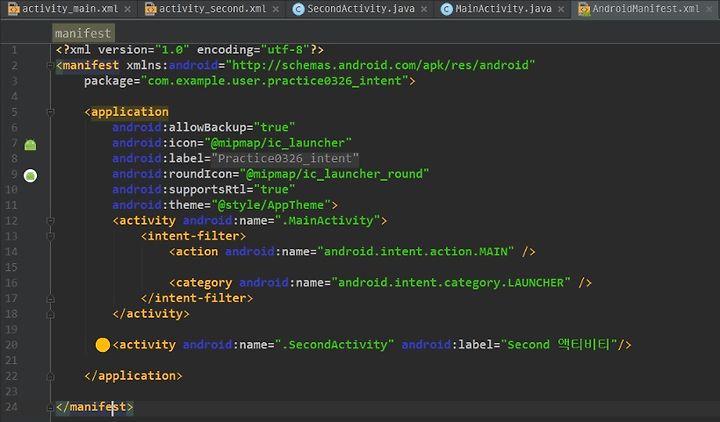Select the AndroidManifest.xml tab
The height and width of the screenshot is (422, 720).
pos(646,9)
